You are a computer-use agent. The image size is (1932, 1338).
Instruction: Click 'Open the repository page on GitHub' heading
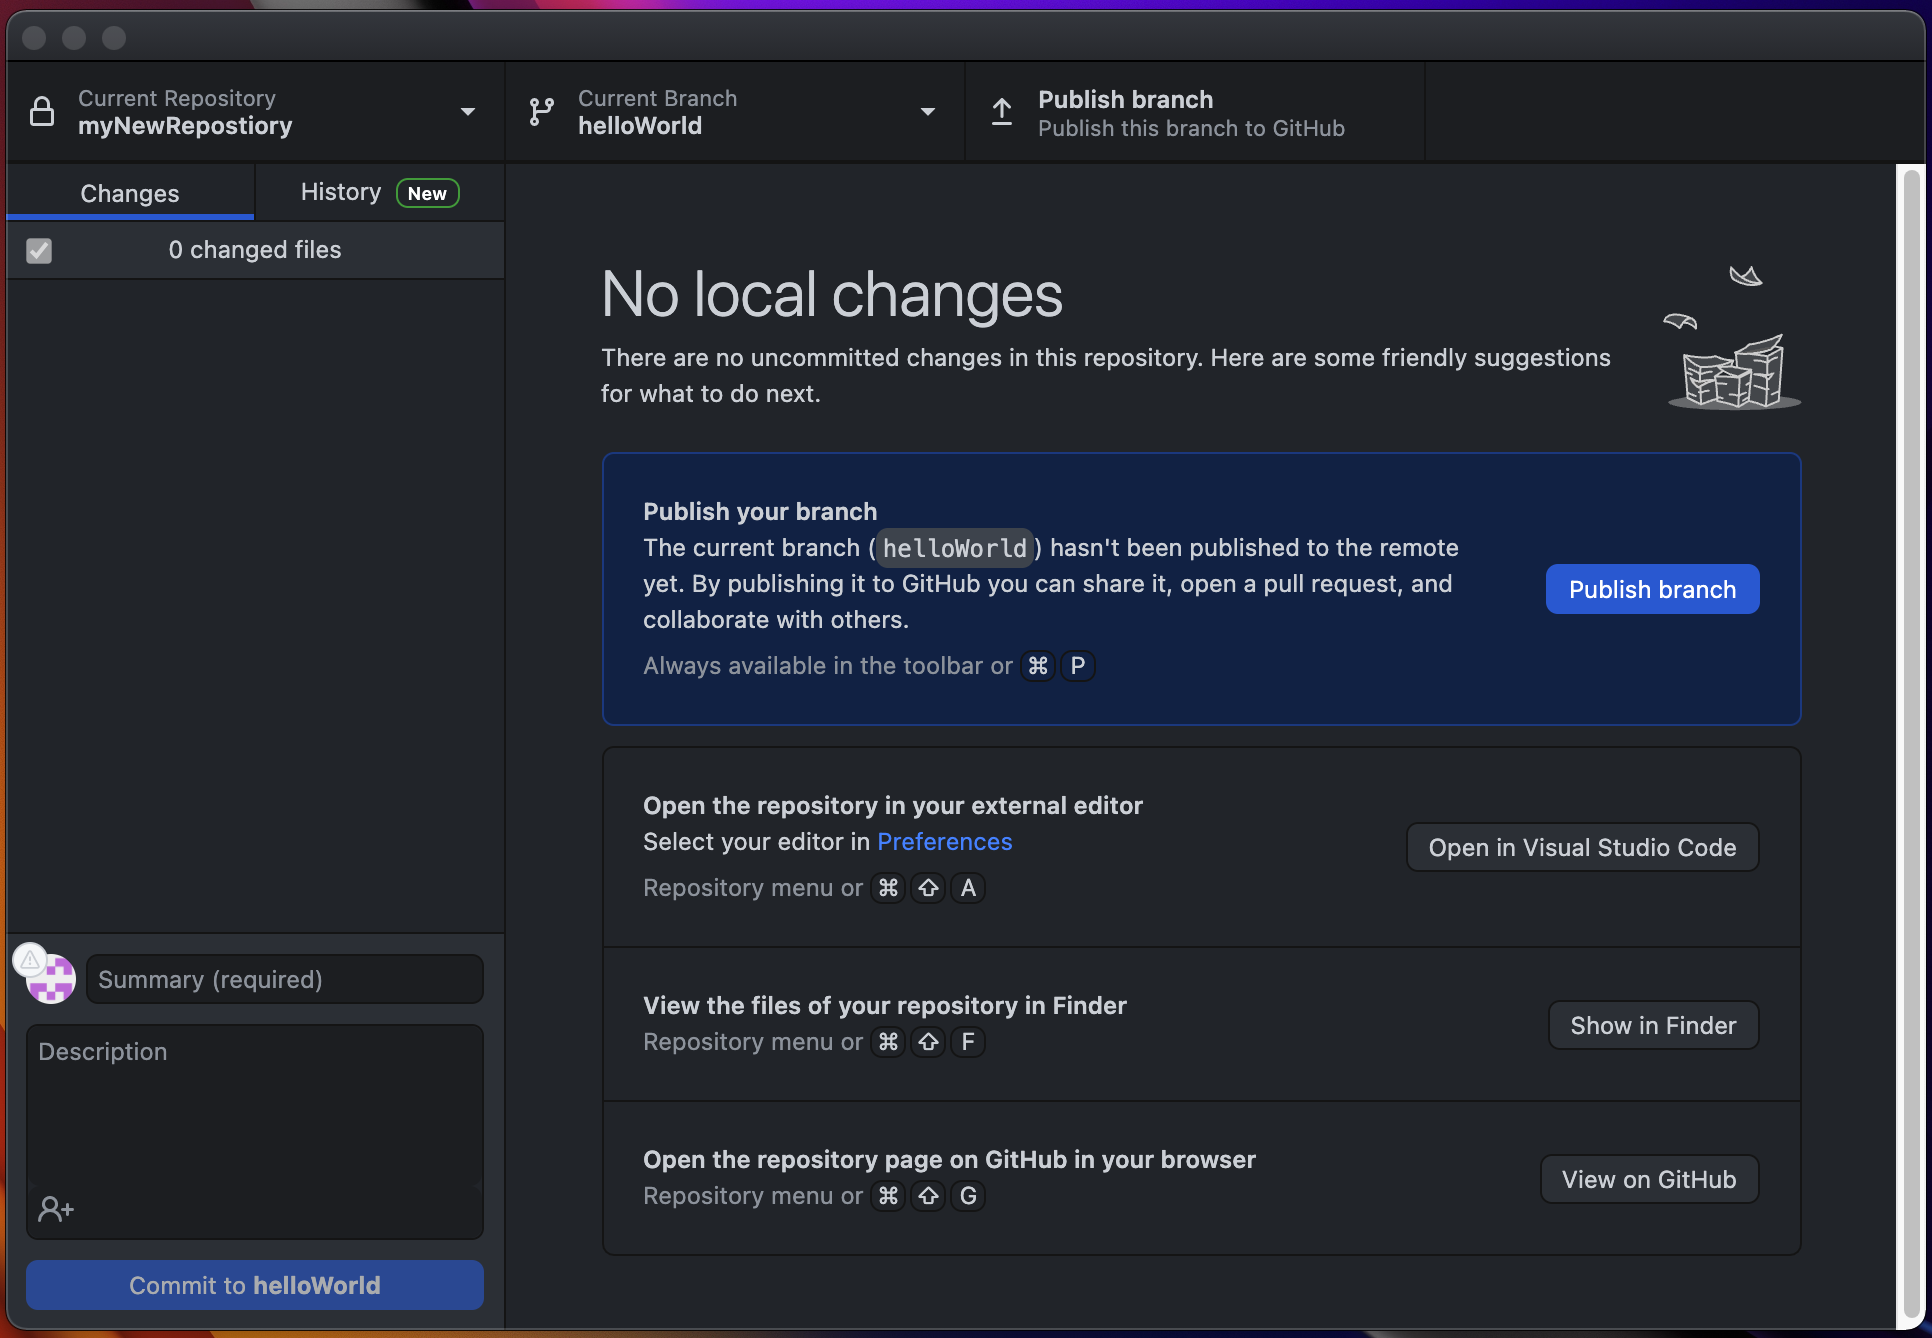pyautogui.click(x=949, y=1160)
